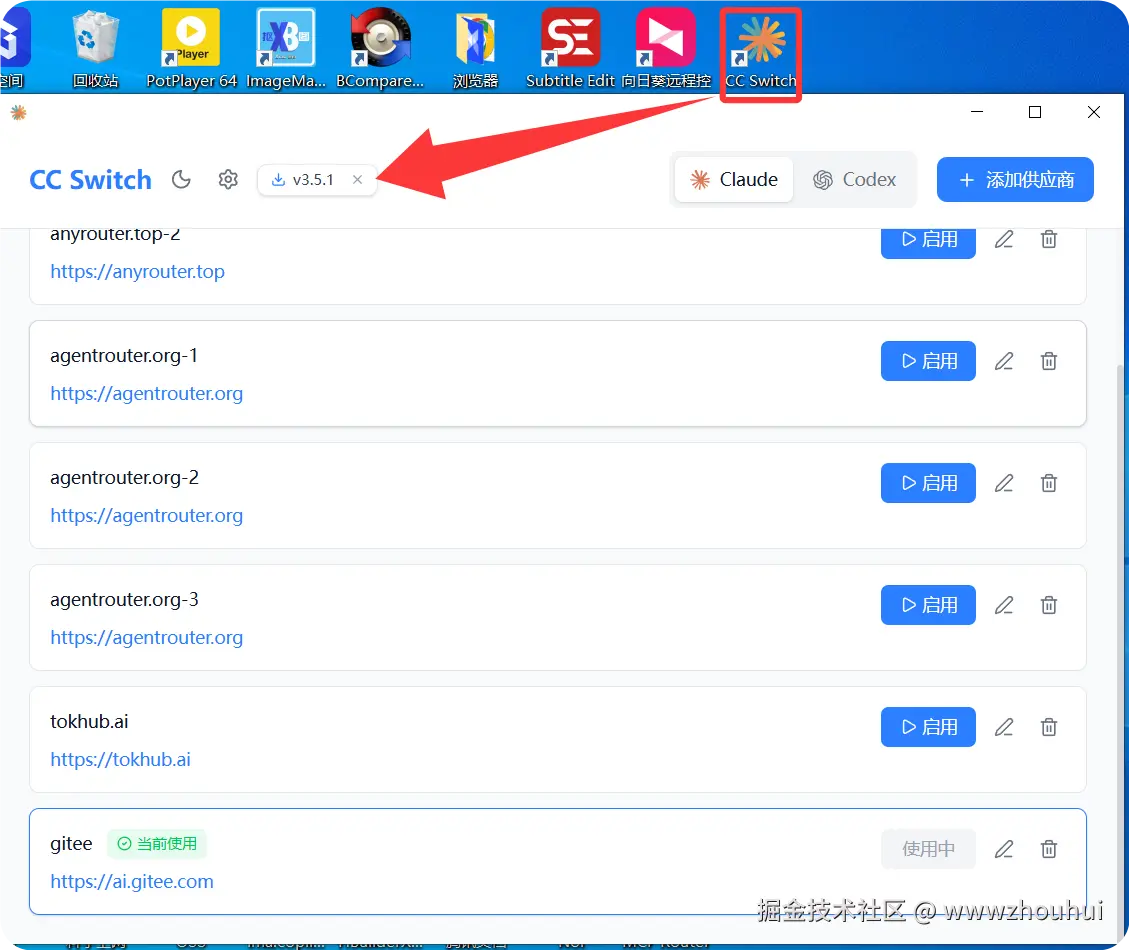Viewport: 1129px width, 950px height.
Task: Select the 向日葵远程控 desktop shortcut
Action: click(666, 48)
